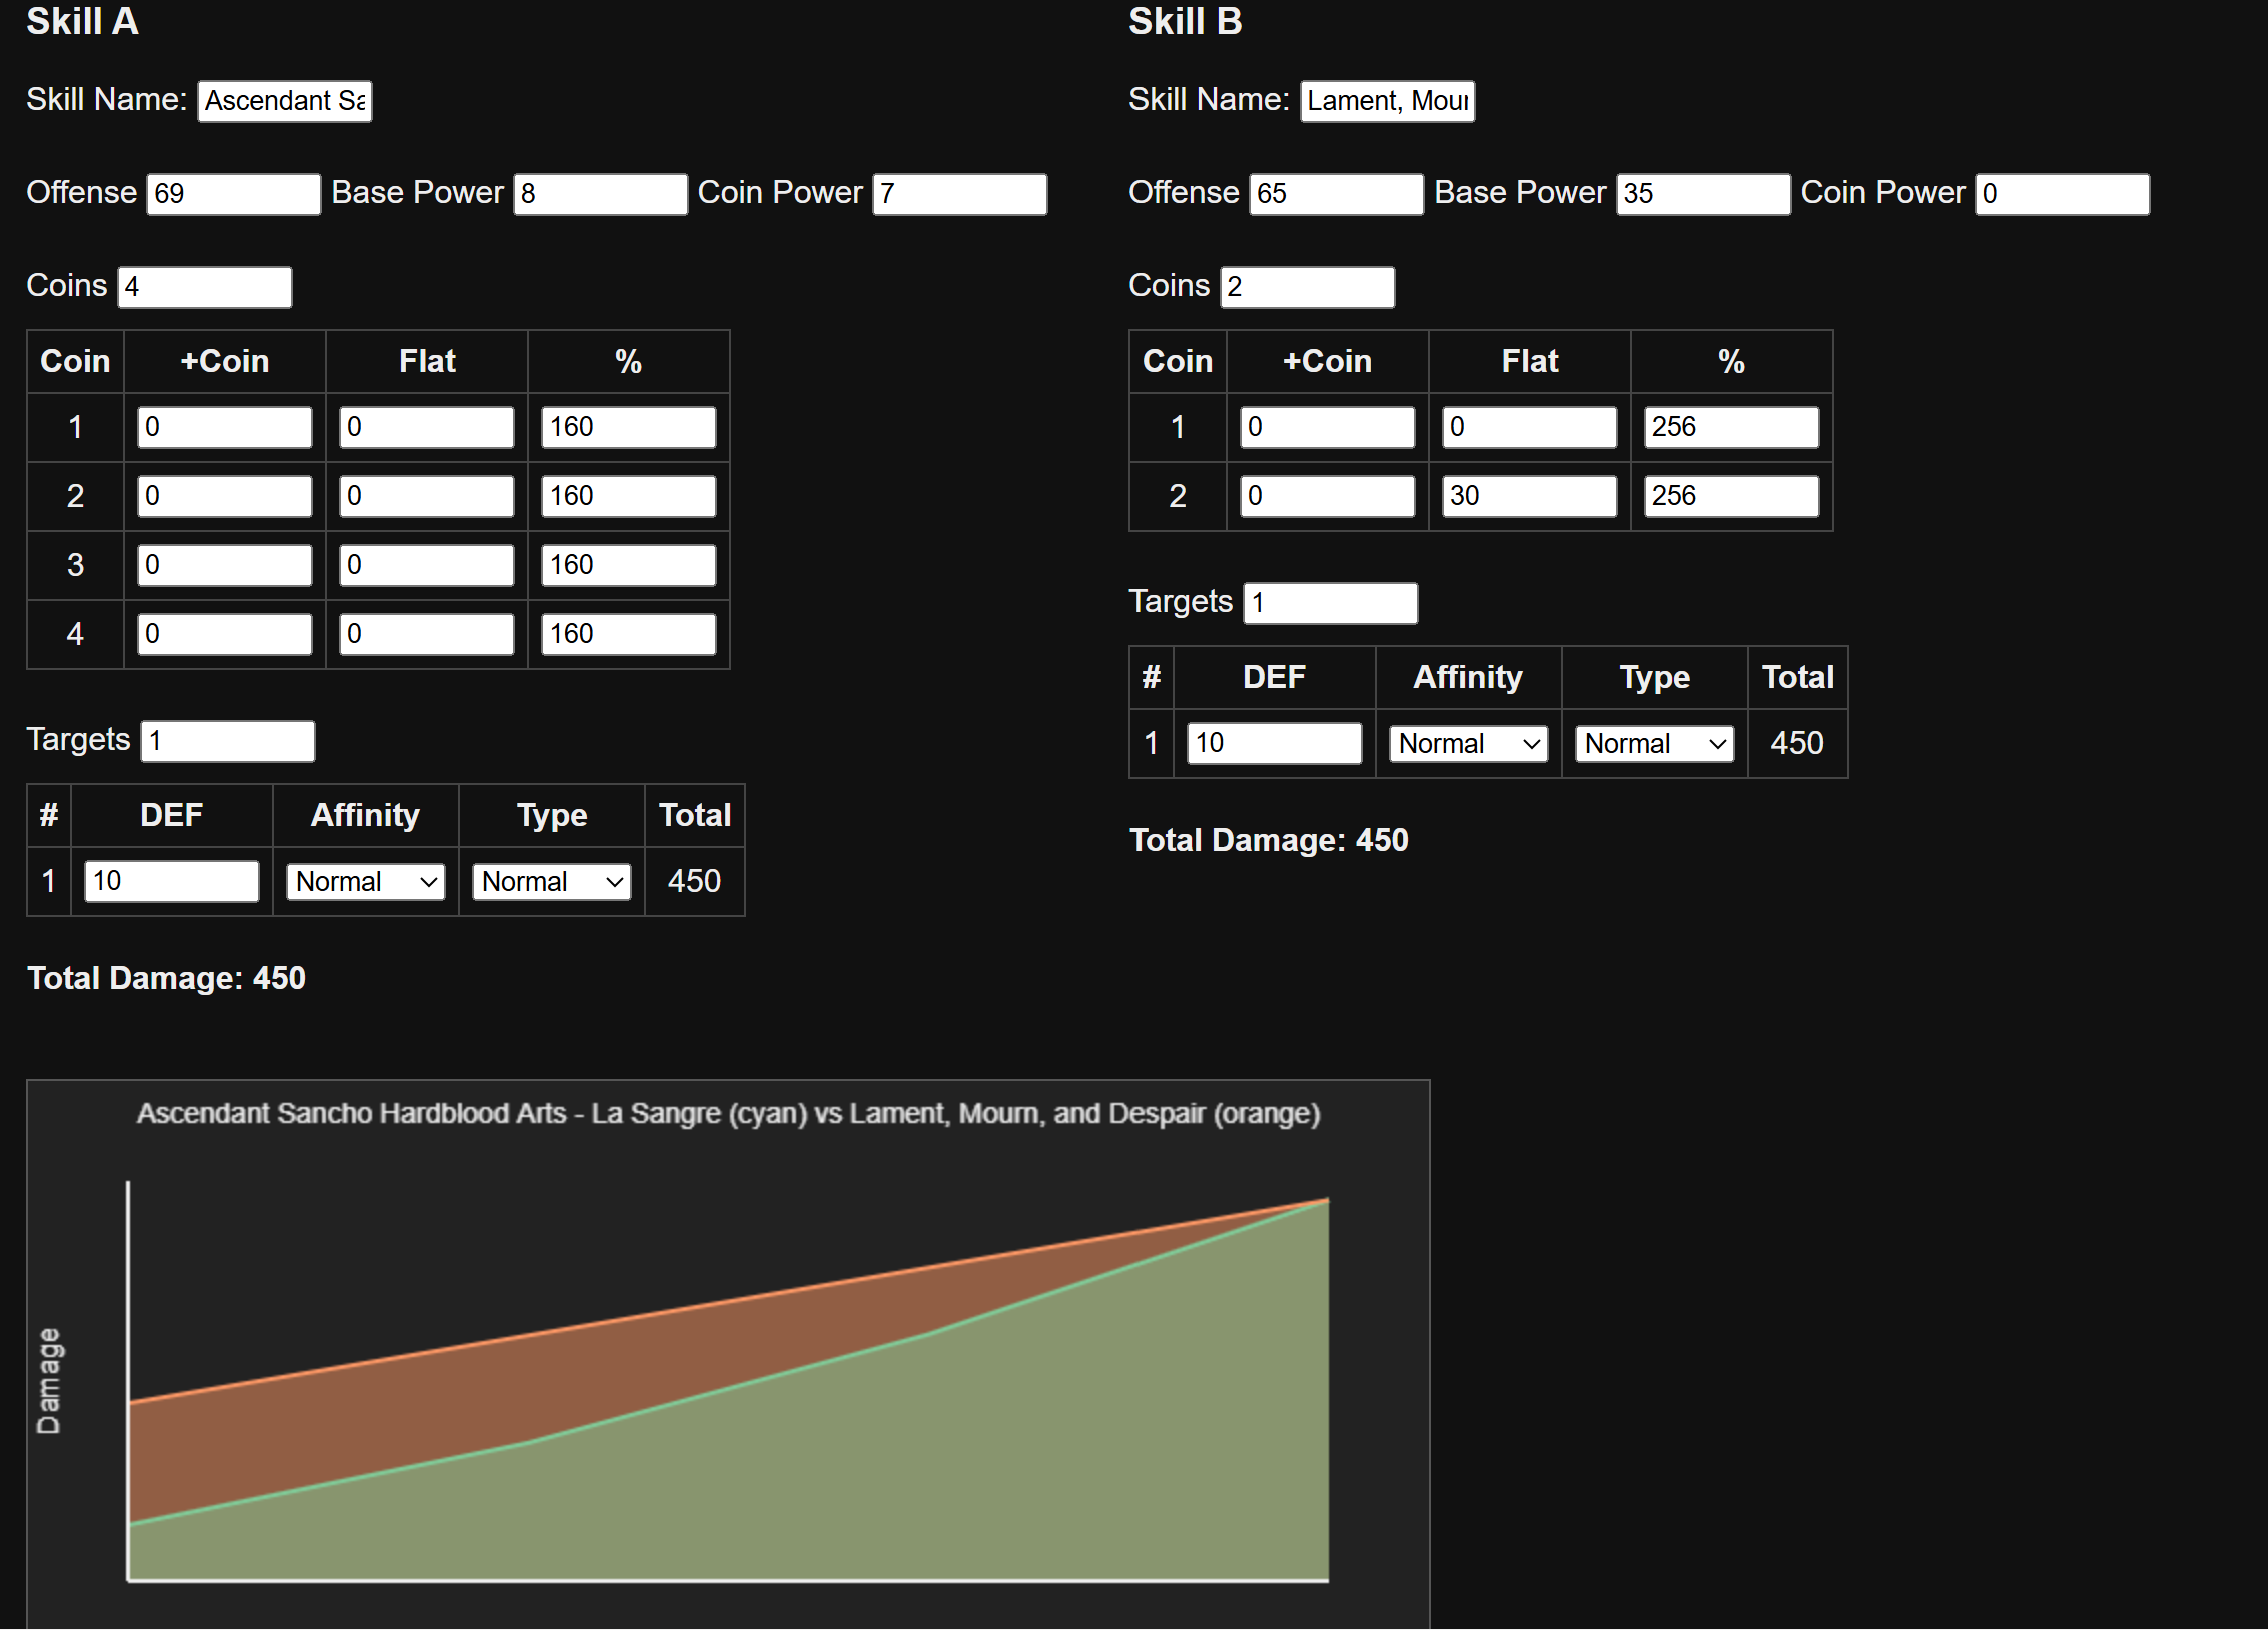Click Skill B Base Power input

[1702, 193]
